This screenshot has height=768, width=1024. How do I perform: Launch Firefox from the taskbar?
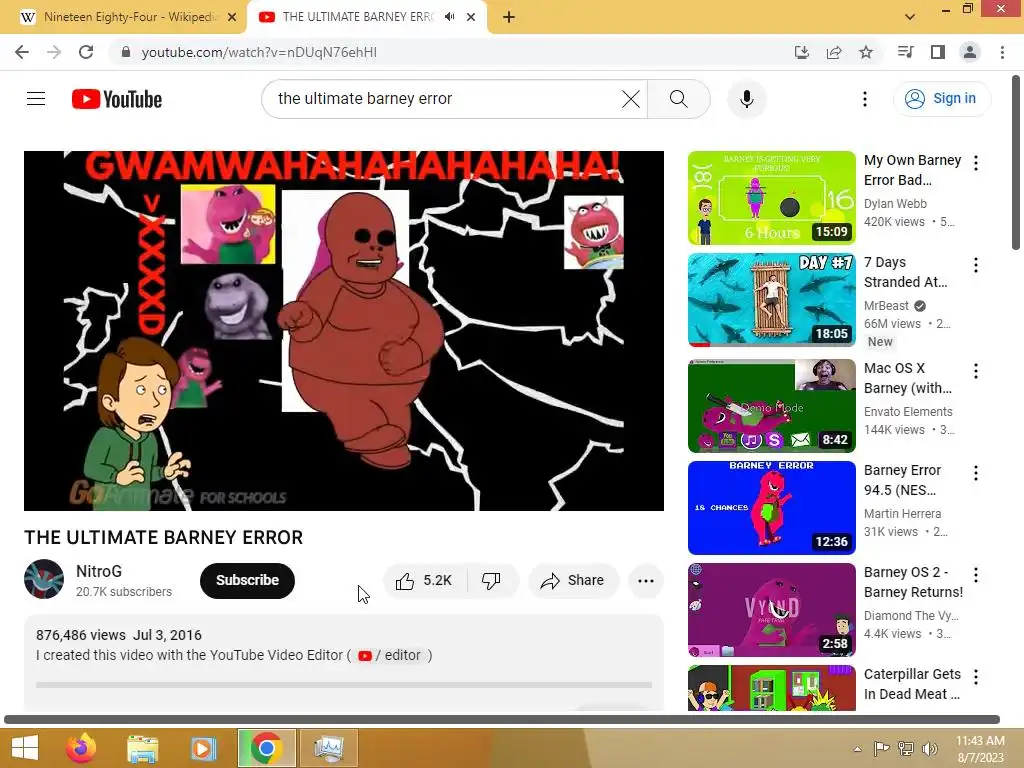pos(81,748)
